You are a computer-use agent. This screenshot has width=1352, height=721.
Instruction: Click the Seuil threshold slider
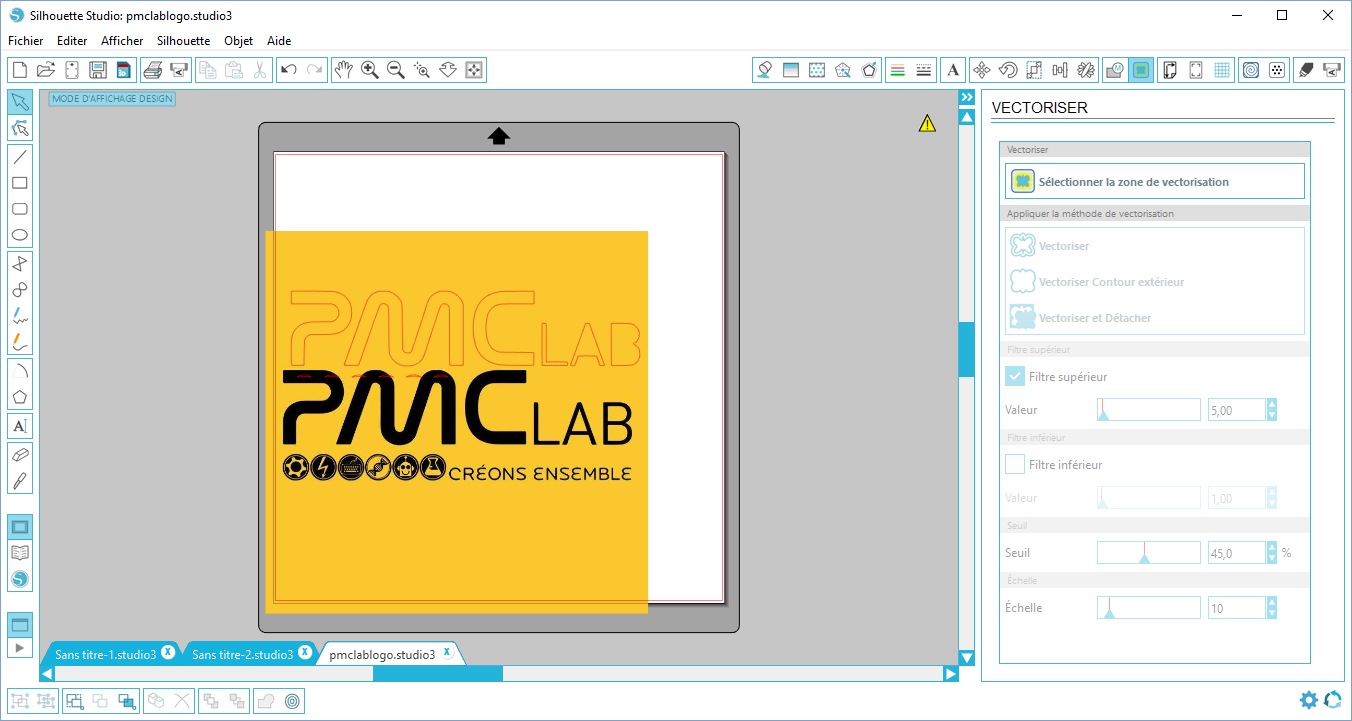[1148, 553]
